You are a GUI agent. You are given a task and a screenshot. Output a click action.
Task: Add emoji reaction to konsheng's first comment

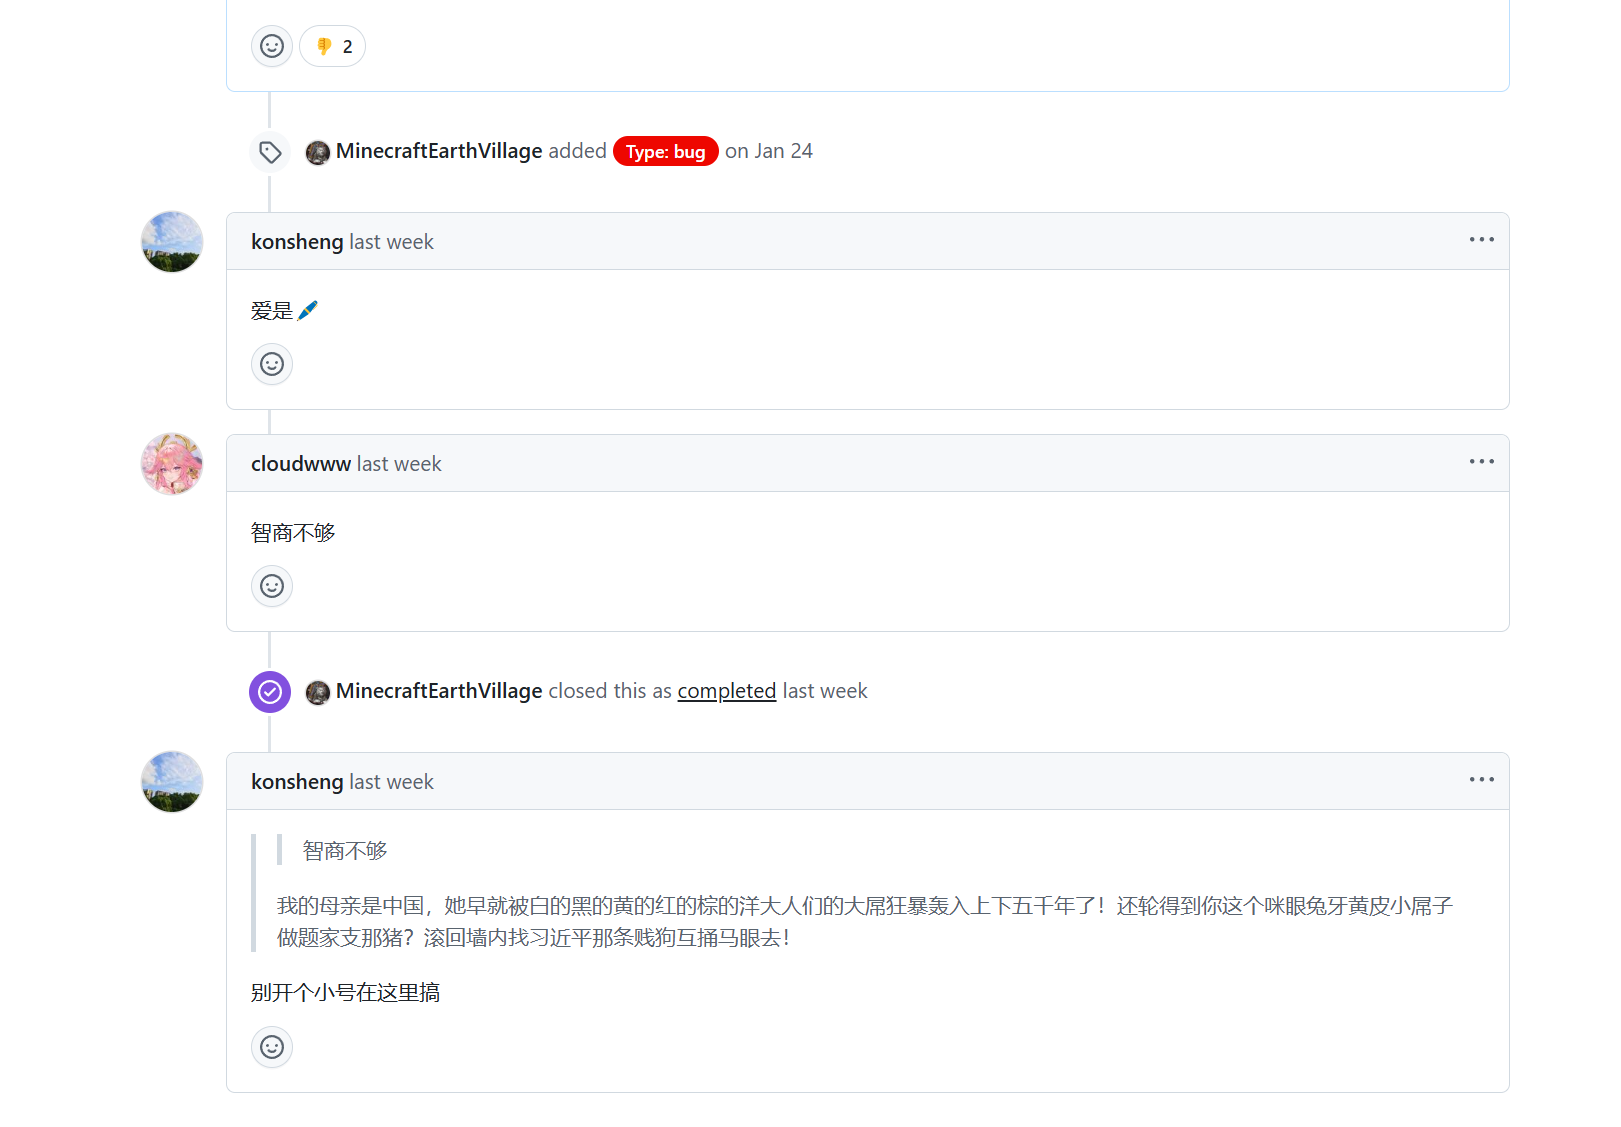(271, 364)
